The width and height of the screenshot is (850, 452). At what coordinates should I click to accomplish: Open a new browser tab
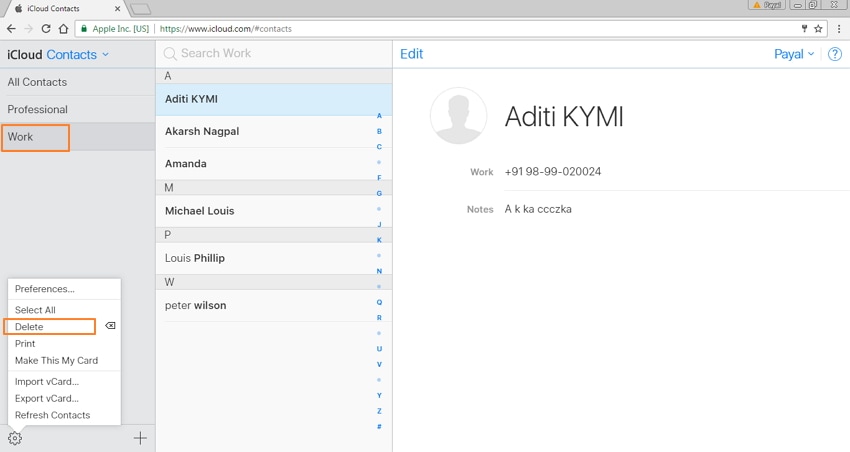point(140,9)
